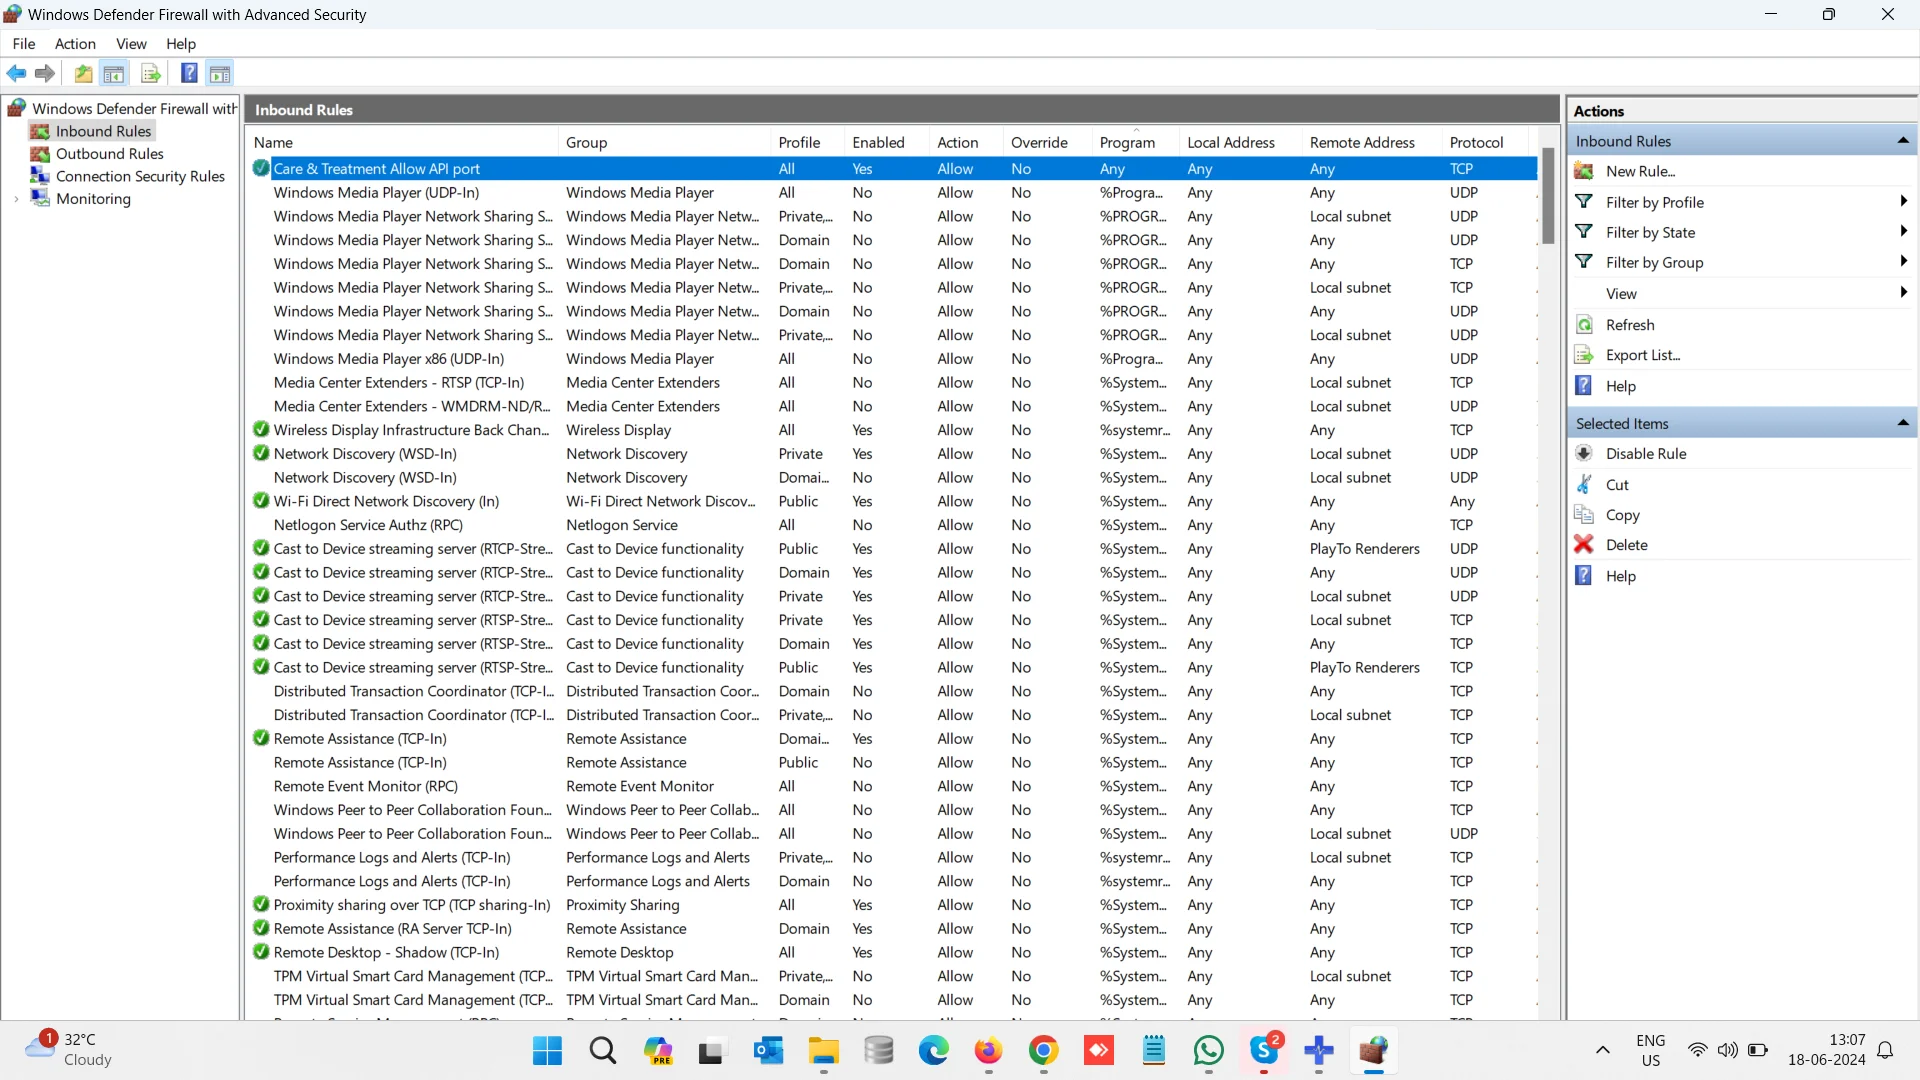Collapse the Selected Items actions section
Screen dimensions: 1920x1080
pyautogui.click(x=1903, y=423)
